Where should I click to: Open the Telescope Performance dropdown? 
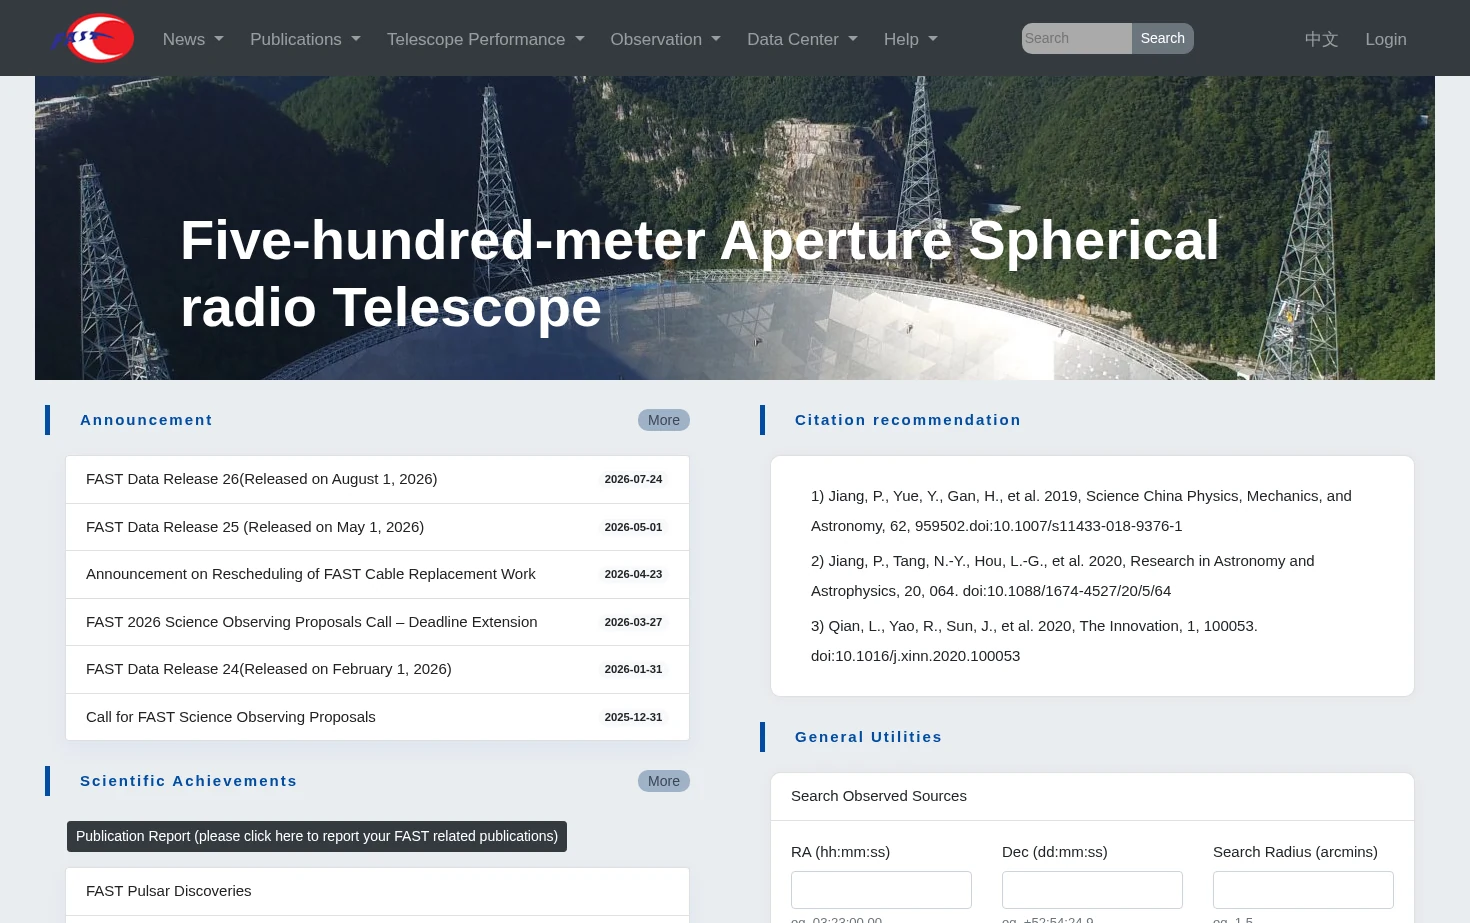click(486, 39)
